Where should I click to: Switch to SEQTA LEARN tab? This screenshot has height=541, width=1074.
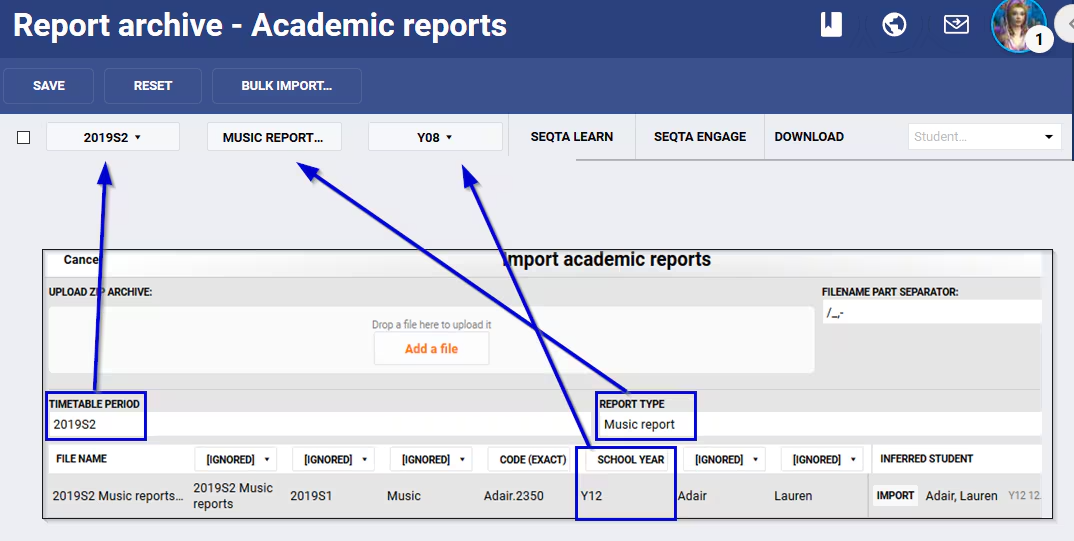pyautogui.click(x=571, y=136)
